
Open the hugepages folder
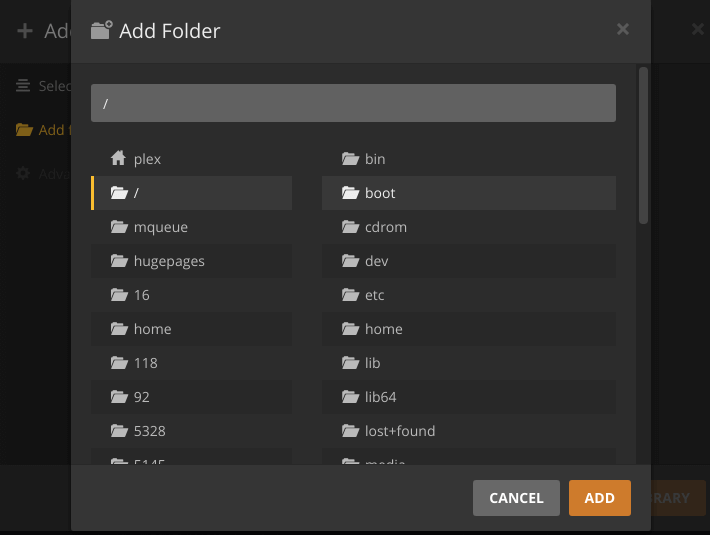tap(169, 261)
